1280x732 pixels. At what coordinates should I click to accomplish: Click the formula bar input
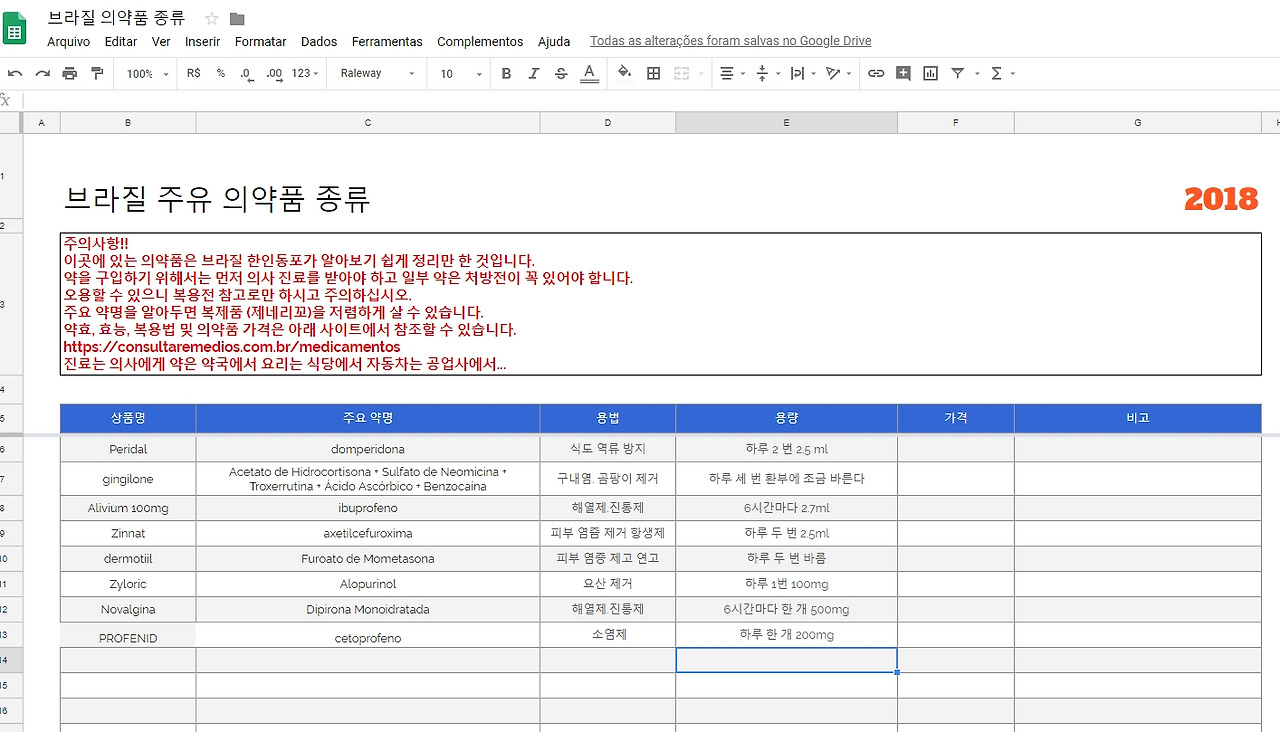click(650, 100)
